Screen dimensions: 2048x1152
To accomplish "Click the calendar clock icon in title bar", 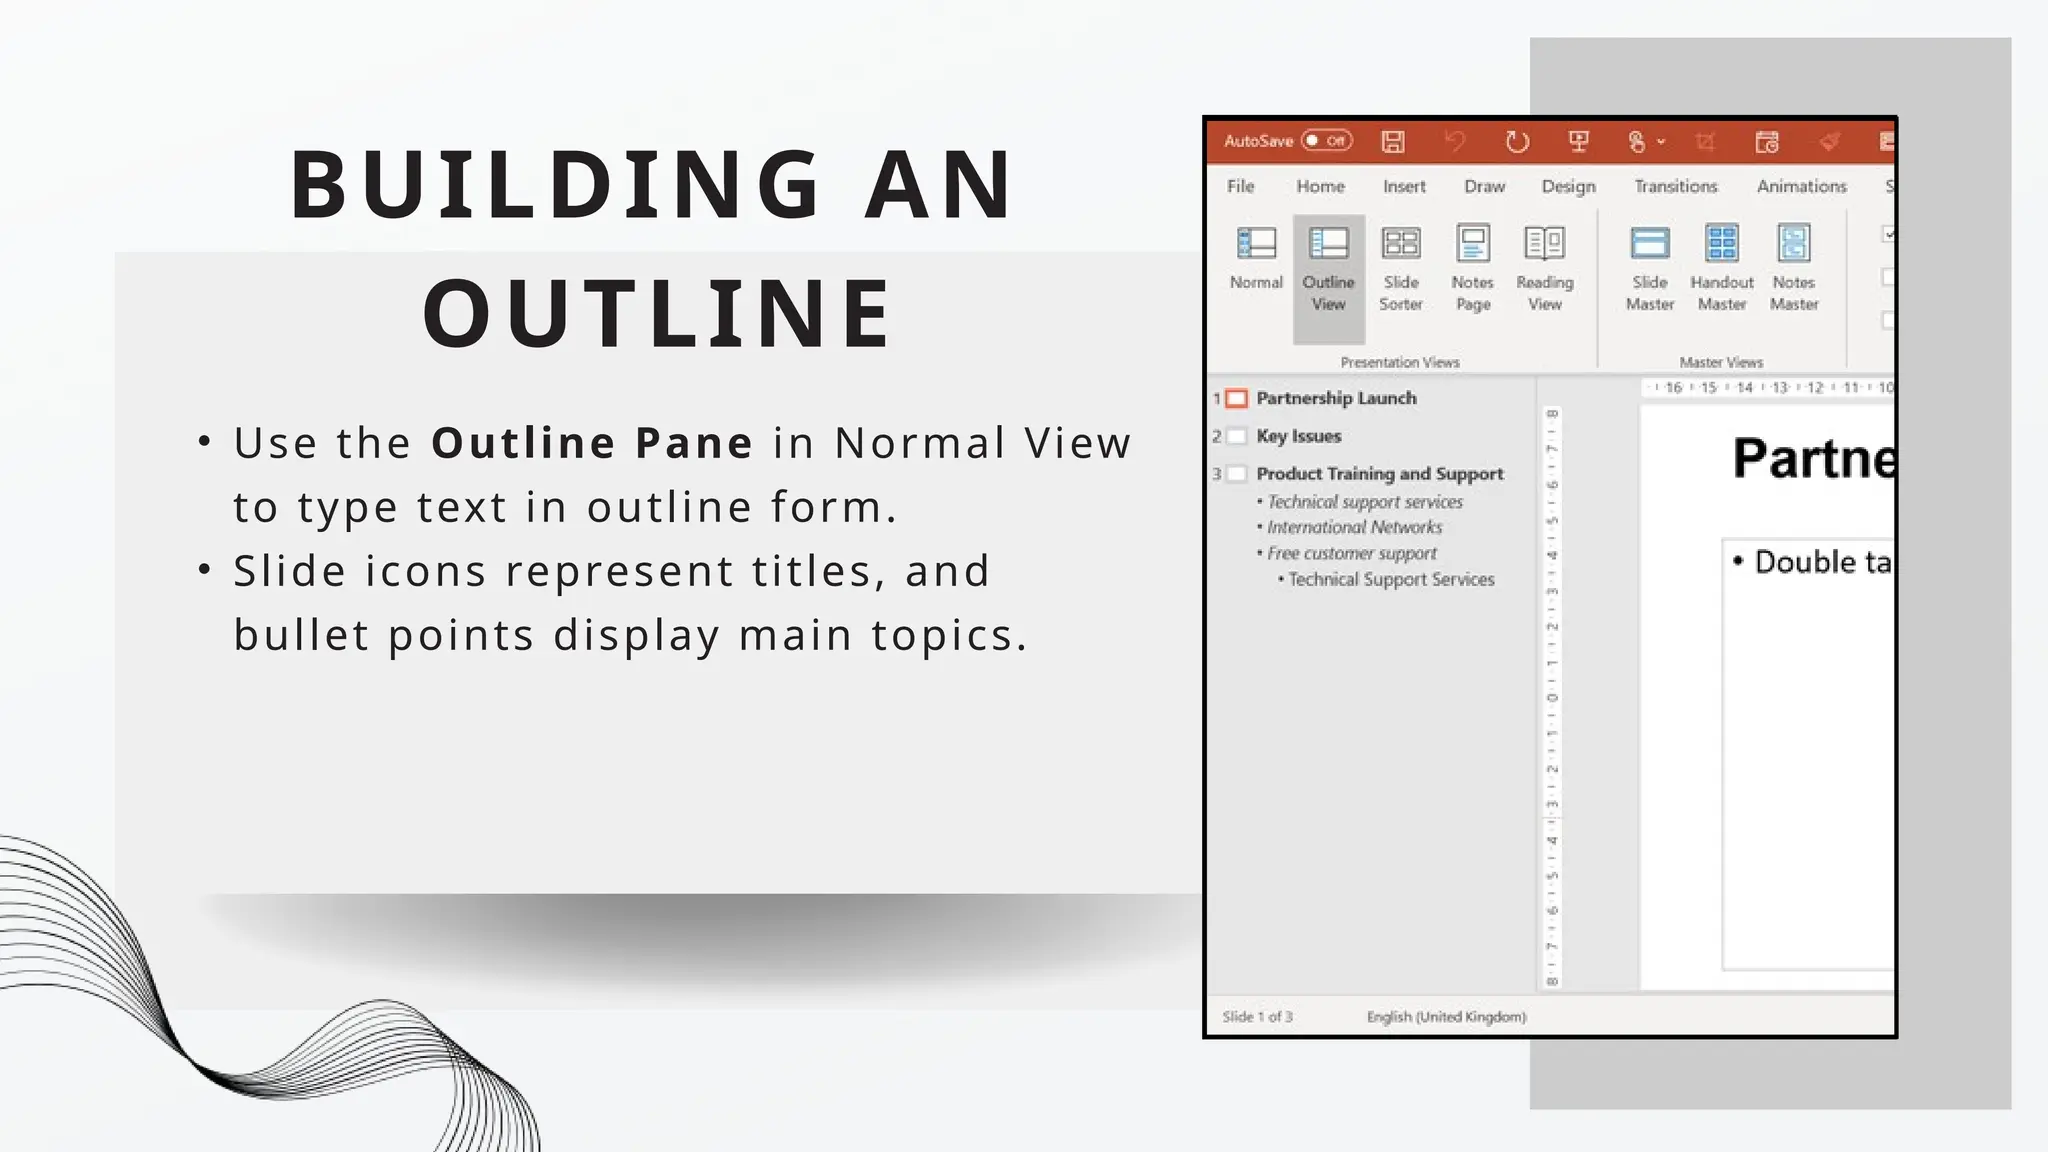I will point(1767,142).
